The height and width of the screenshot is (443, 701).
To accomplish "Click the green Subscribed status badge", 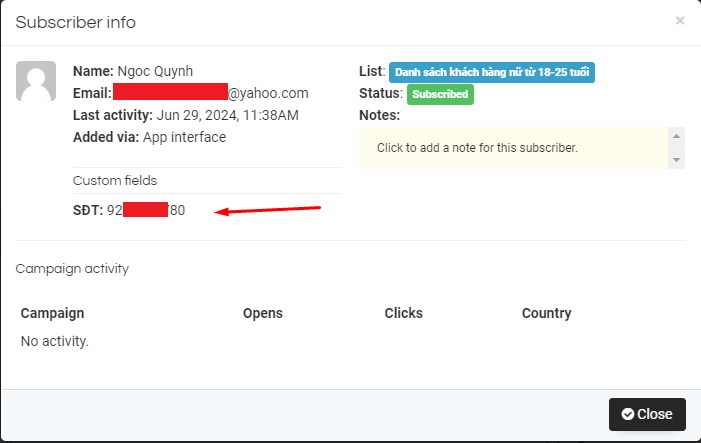I will 440,94.
